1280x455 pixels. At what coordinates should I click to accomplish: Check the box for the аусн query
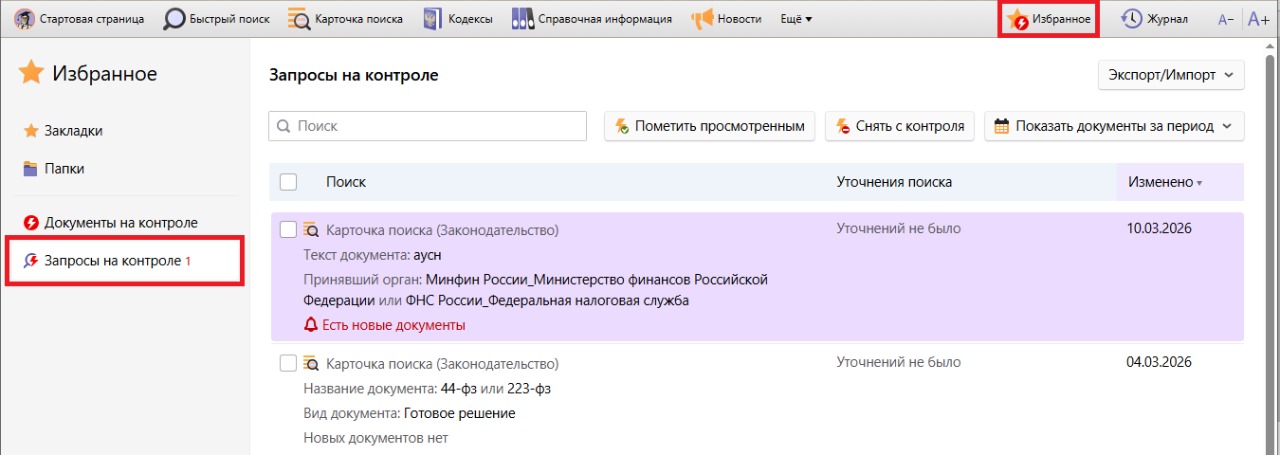[x=288, y=230]
